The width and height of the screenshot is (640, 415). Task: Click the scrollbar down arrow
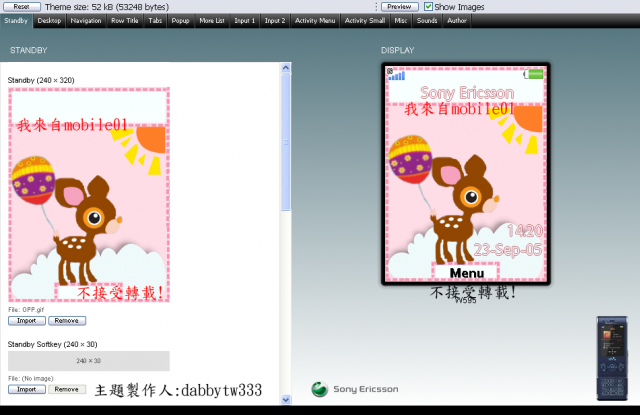286,400
